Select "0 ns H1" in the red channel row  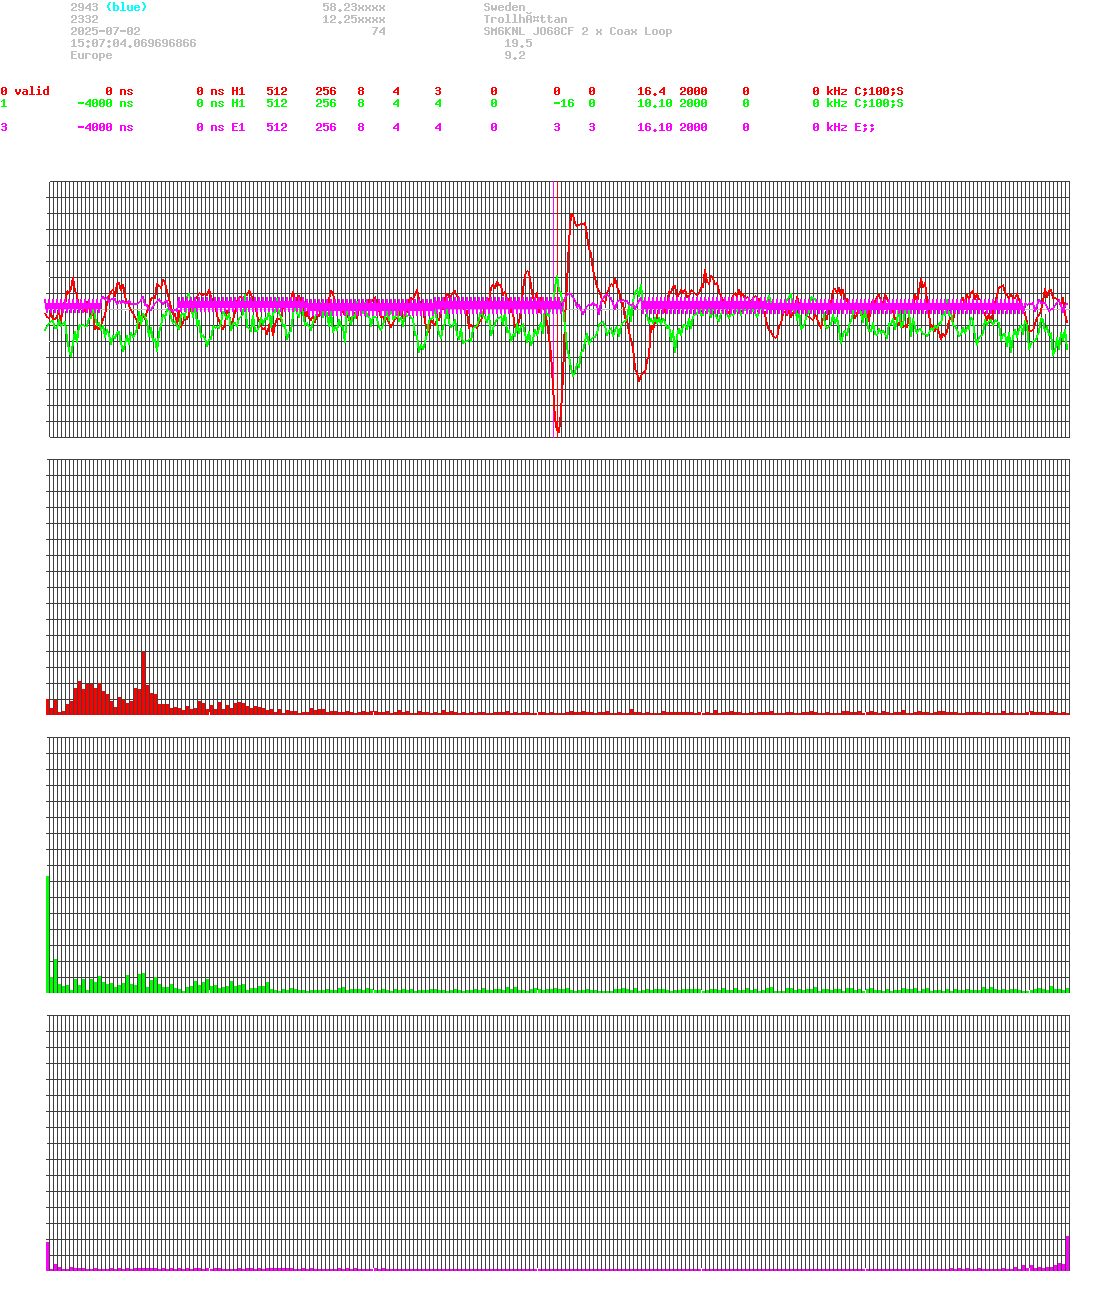[x=221, y=91]
